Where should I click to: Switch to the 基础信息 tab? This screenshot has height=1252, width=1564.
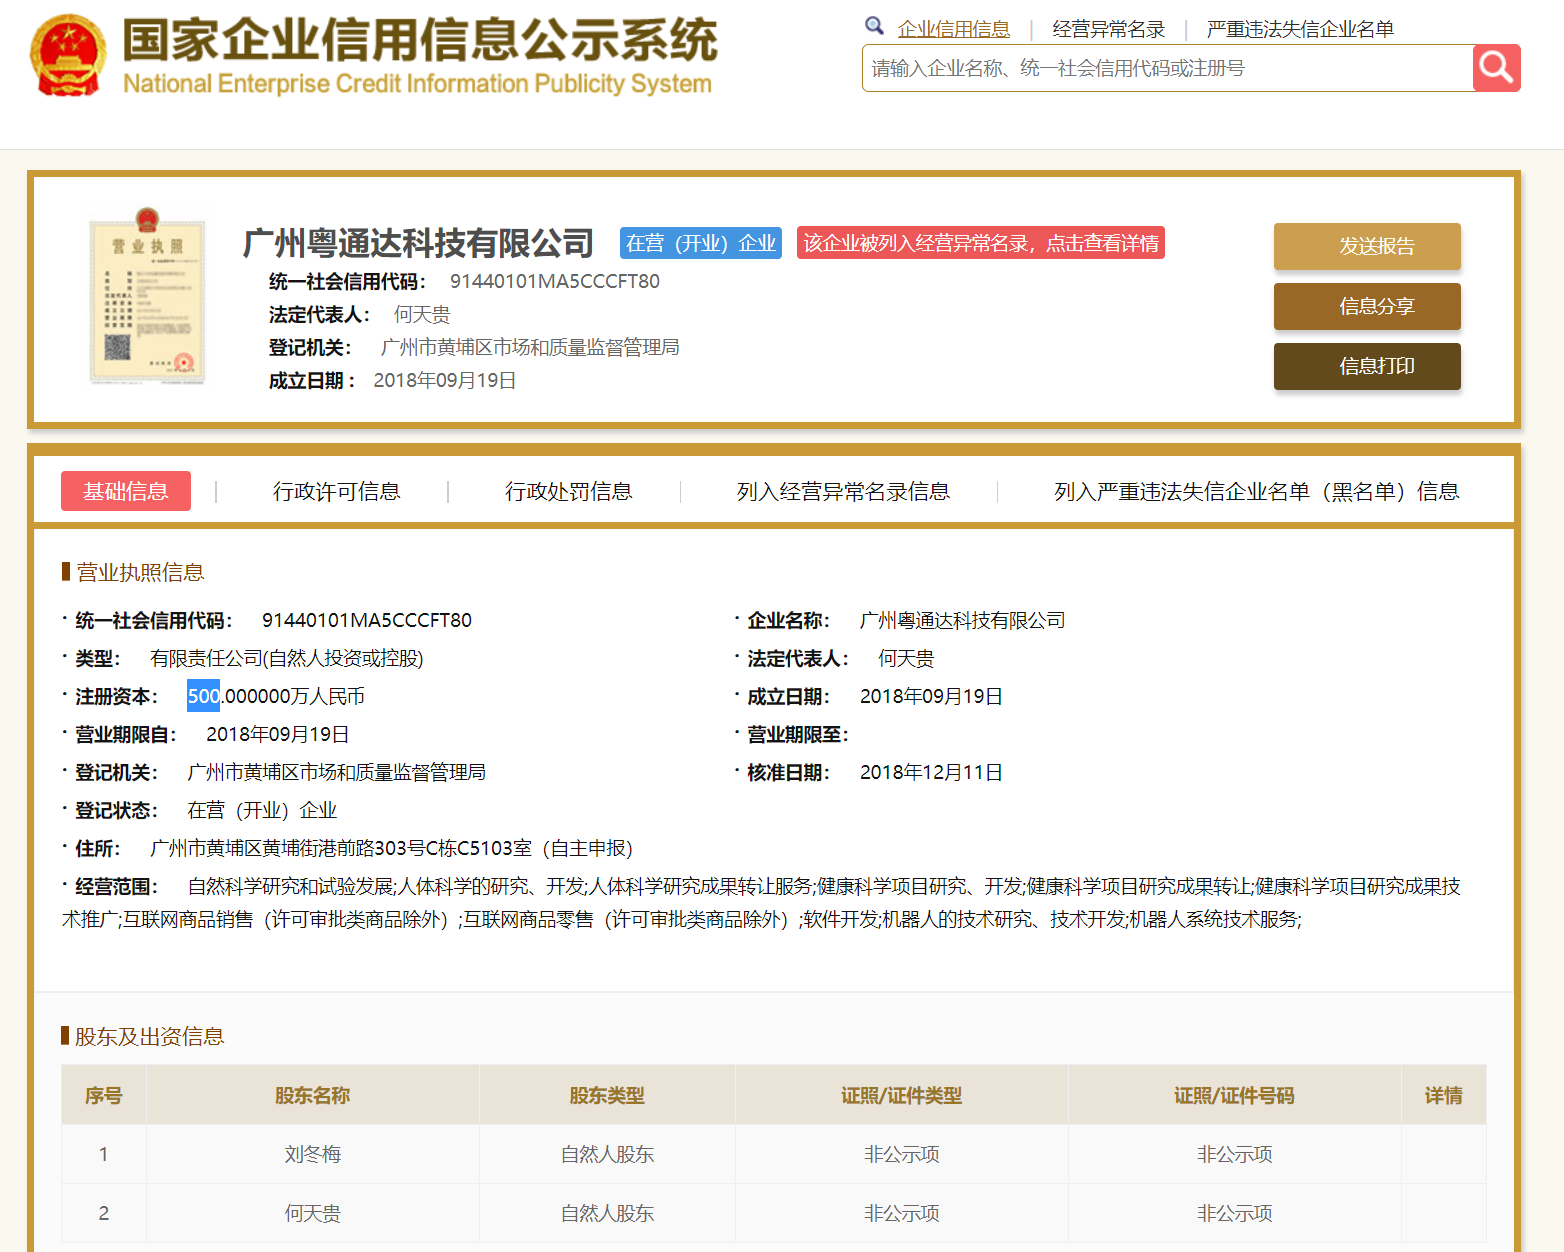coord(126,491)
